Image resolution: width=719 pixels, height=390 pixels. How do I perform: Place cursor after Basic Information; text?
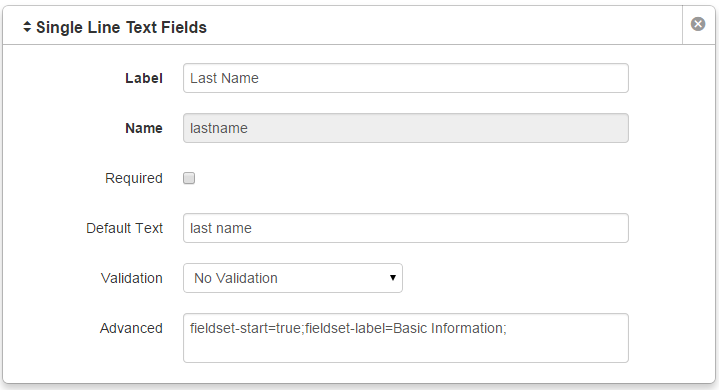tap(508, 328)
